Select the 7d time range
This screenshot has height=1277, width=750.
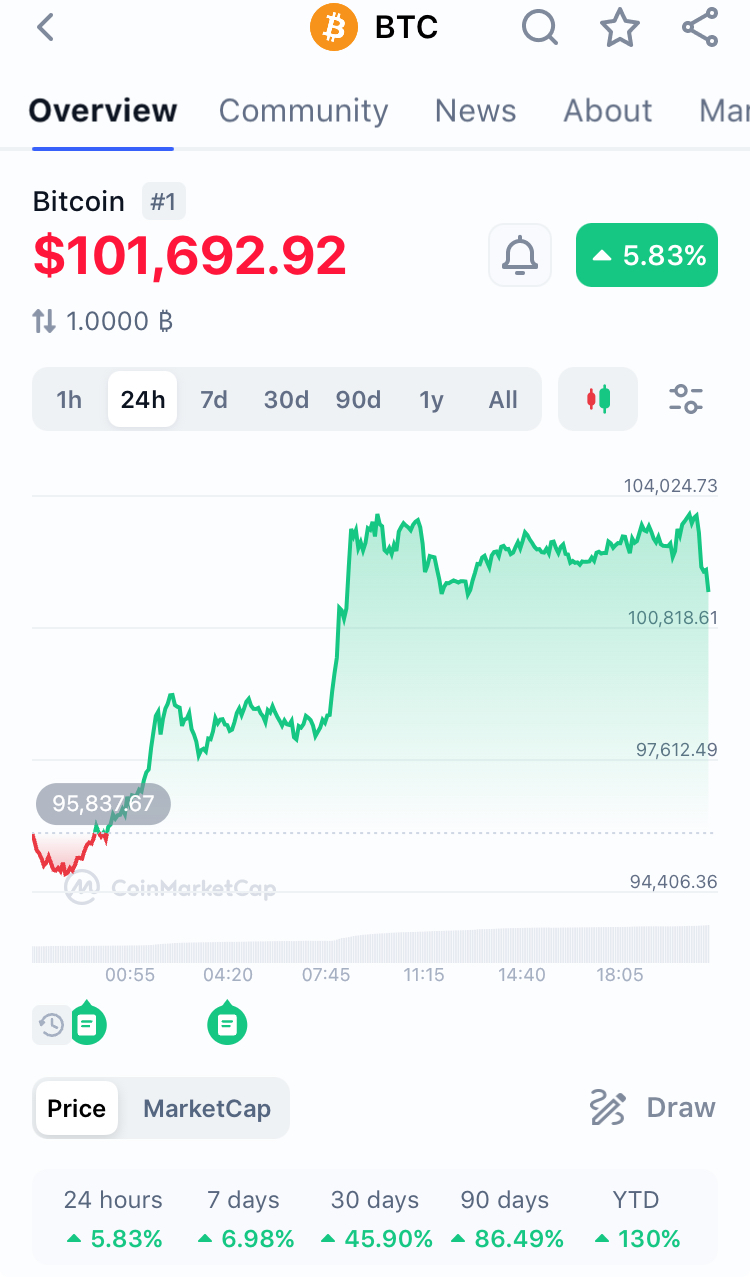pyautogui.click(x=214, y=400)
